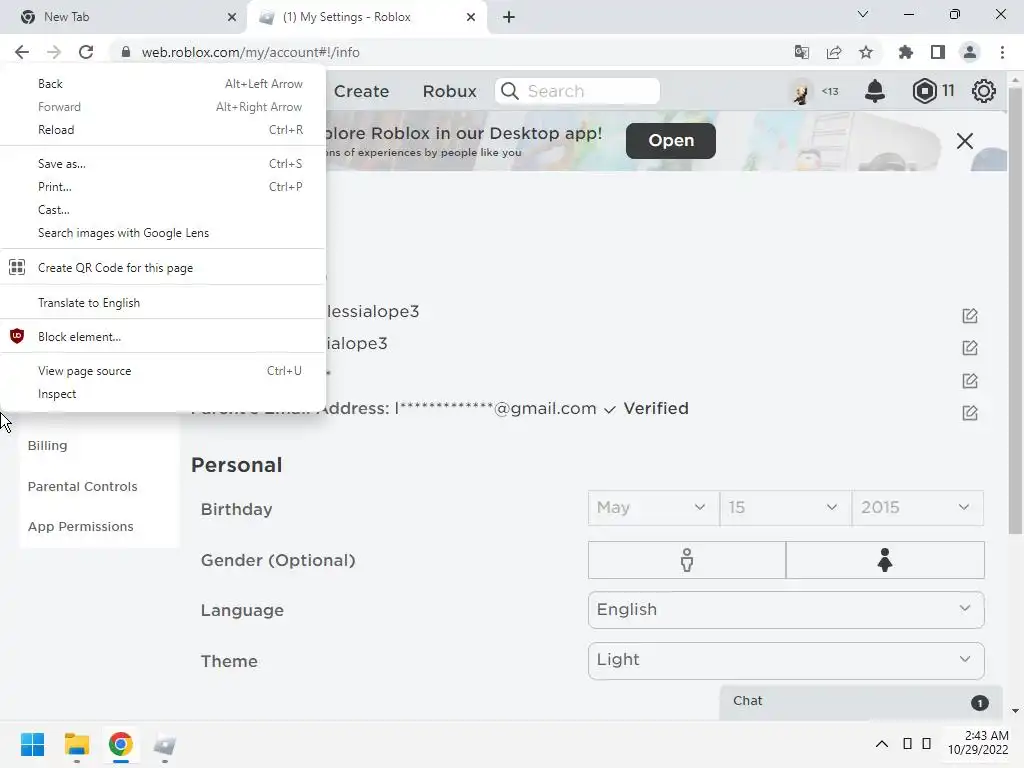Screen dimensions: 1024x768
Task: Click the Roblox Search field
Action: pyautogui.click(x=577, y=91)
